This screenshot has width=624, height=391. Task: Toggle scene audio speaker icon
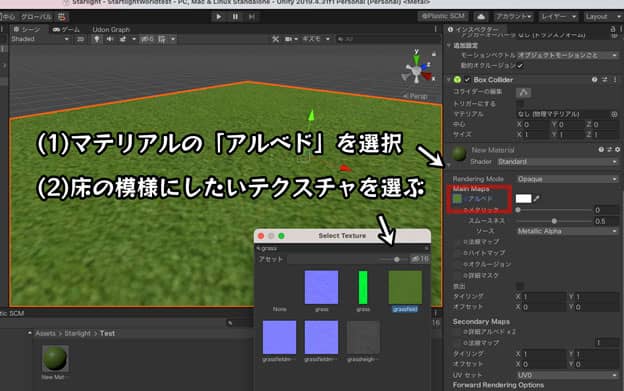(110, 39)
